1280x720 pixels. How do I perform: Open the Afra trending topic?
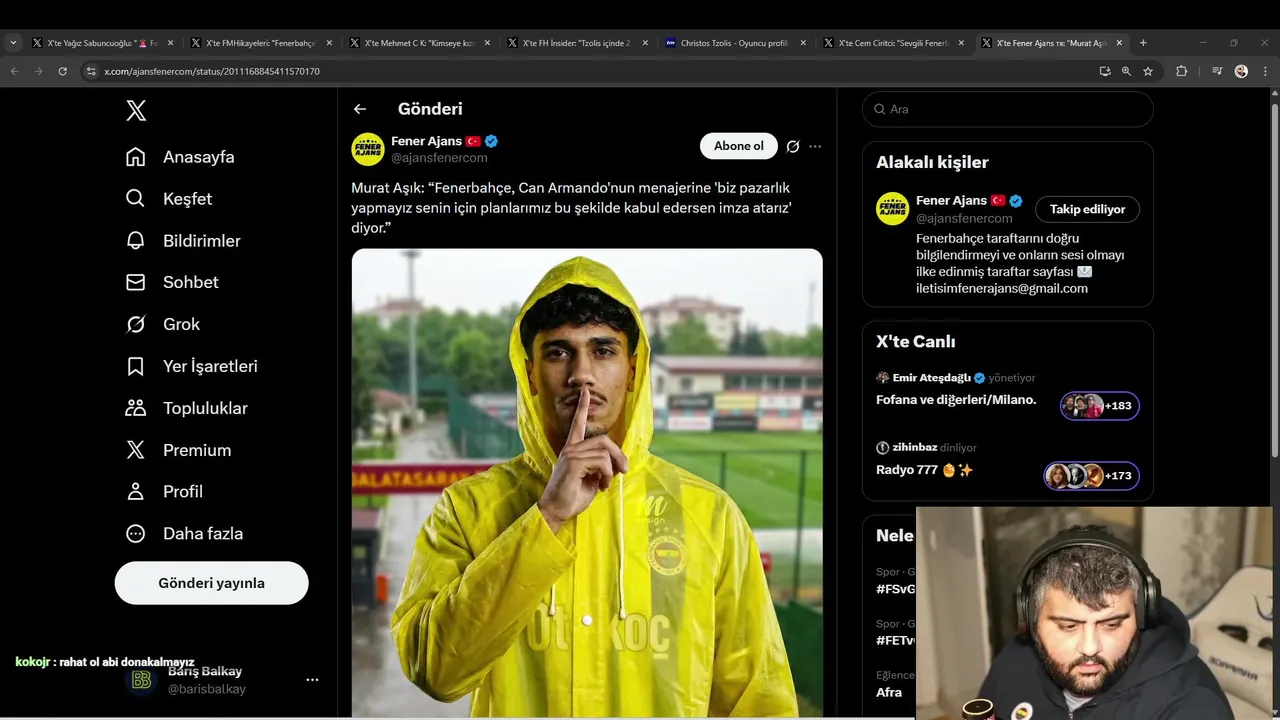[x=889, y=692]
